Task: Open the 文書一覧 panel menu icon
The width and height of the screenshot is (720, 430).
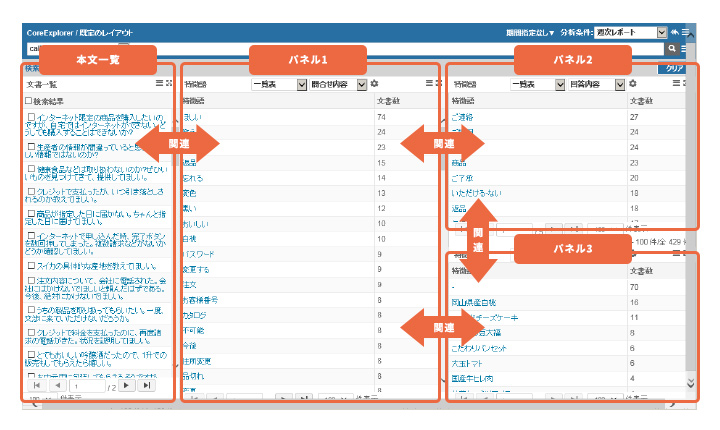Action: (159, 85)
